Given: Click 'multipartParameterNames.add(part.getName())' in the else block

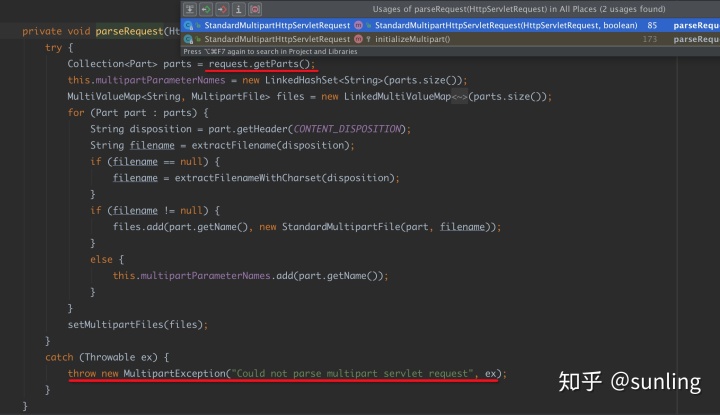Looking at the screenshot, I should click(262, 275).
